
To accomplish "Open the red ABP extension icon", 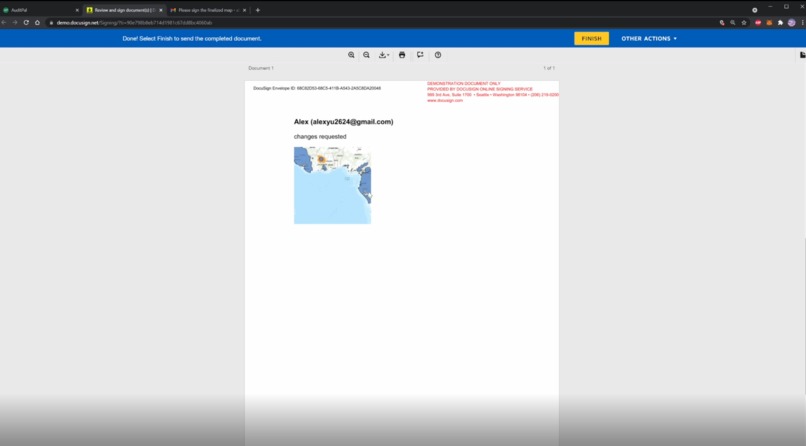I will click(758, 23).
